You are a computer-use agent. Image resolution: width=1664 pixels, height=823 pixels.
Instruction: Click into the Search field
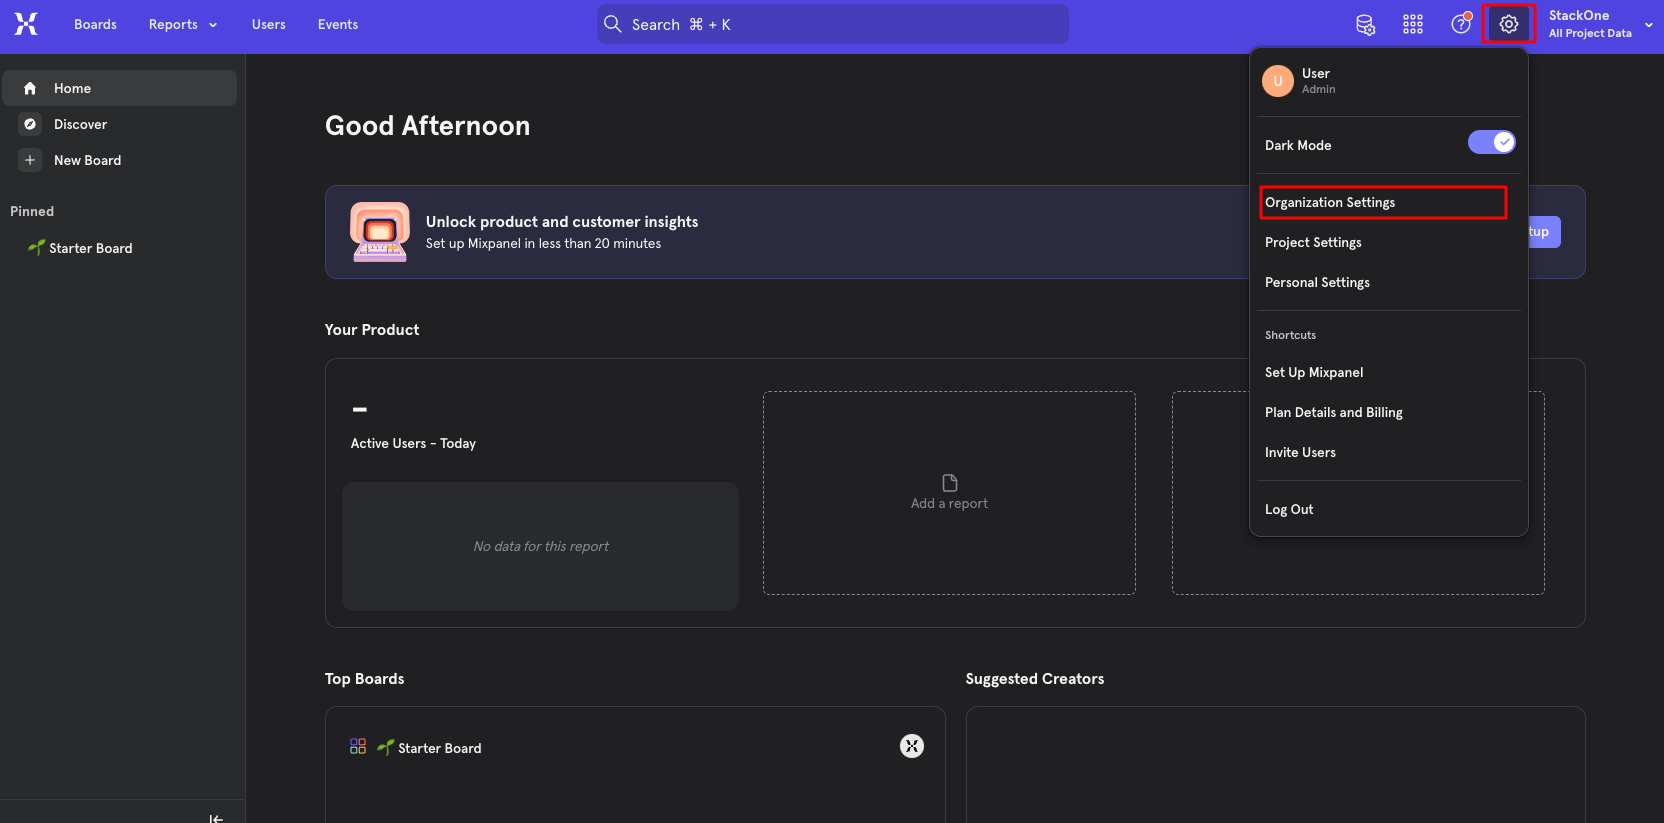tap(833, 24)
